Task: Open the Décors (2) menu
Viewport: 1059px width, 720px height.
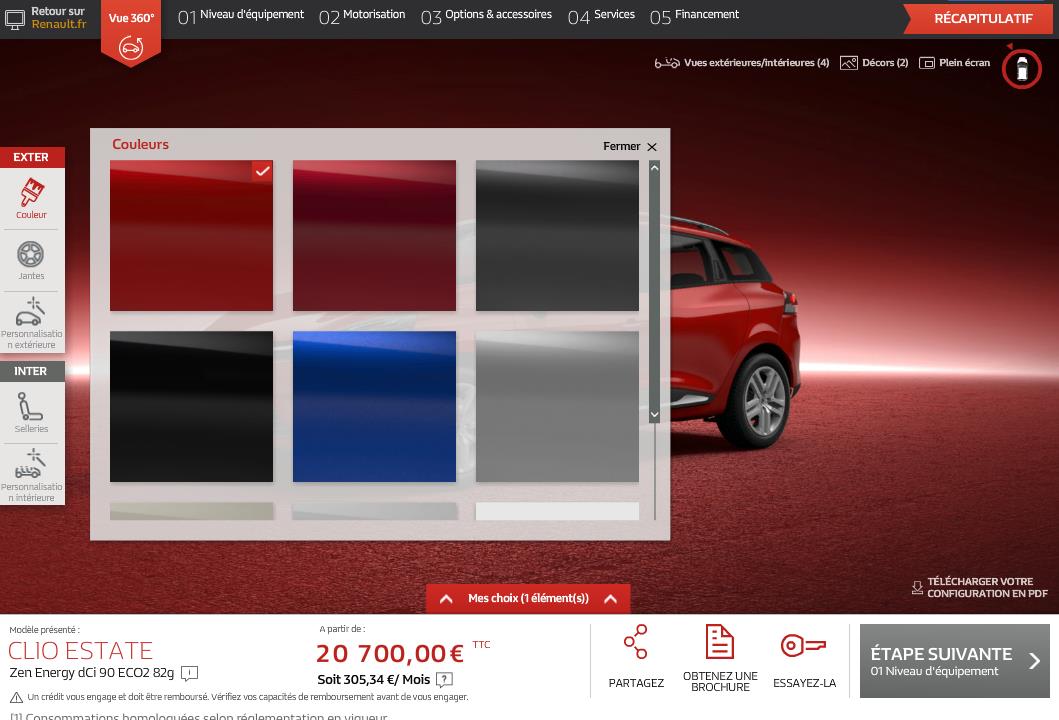Action: (x=885, y=63)
